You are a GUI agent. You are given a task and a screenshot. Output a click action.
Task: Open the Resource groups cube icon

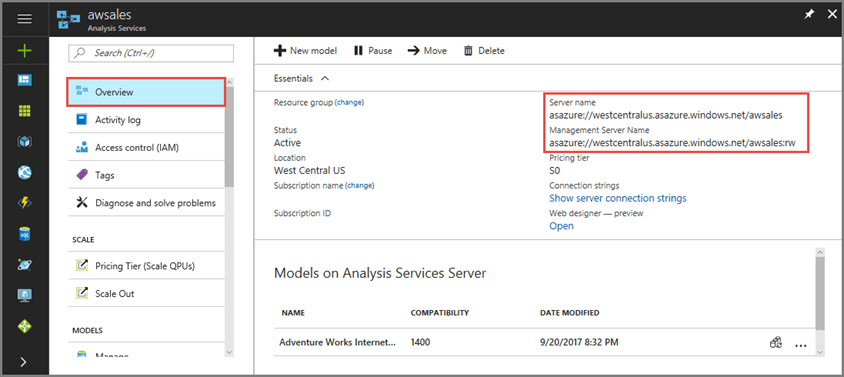point(24,142)
